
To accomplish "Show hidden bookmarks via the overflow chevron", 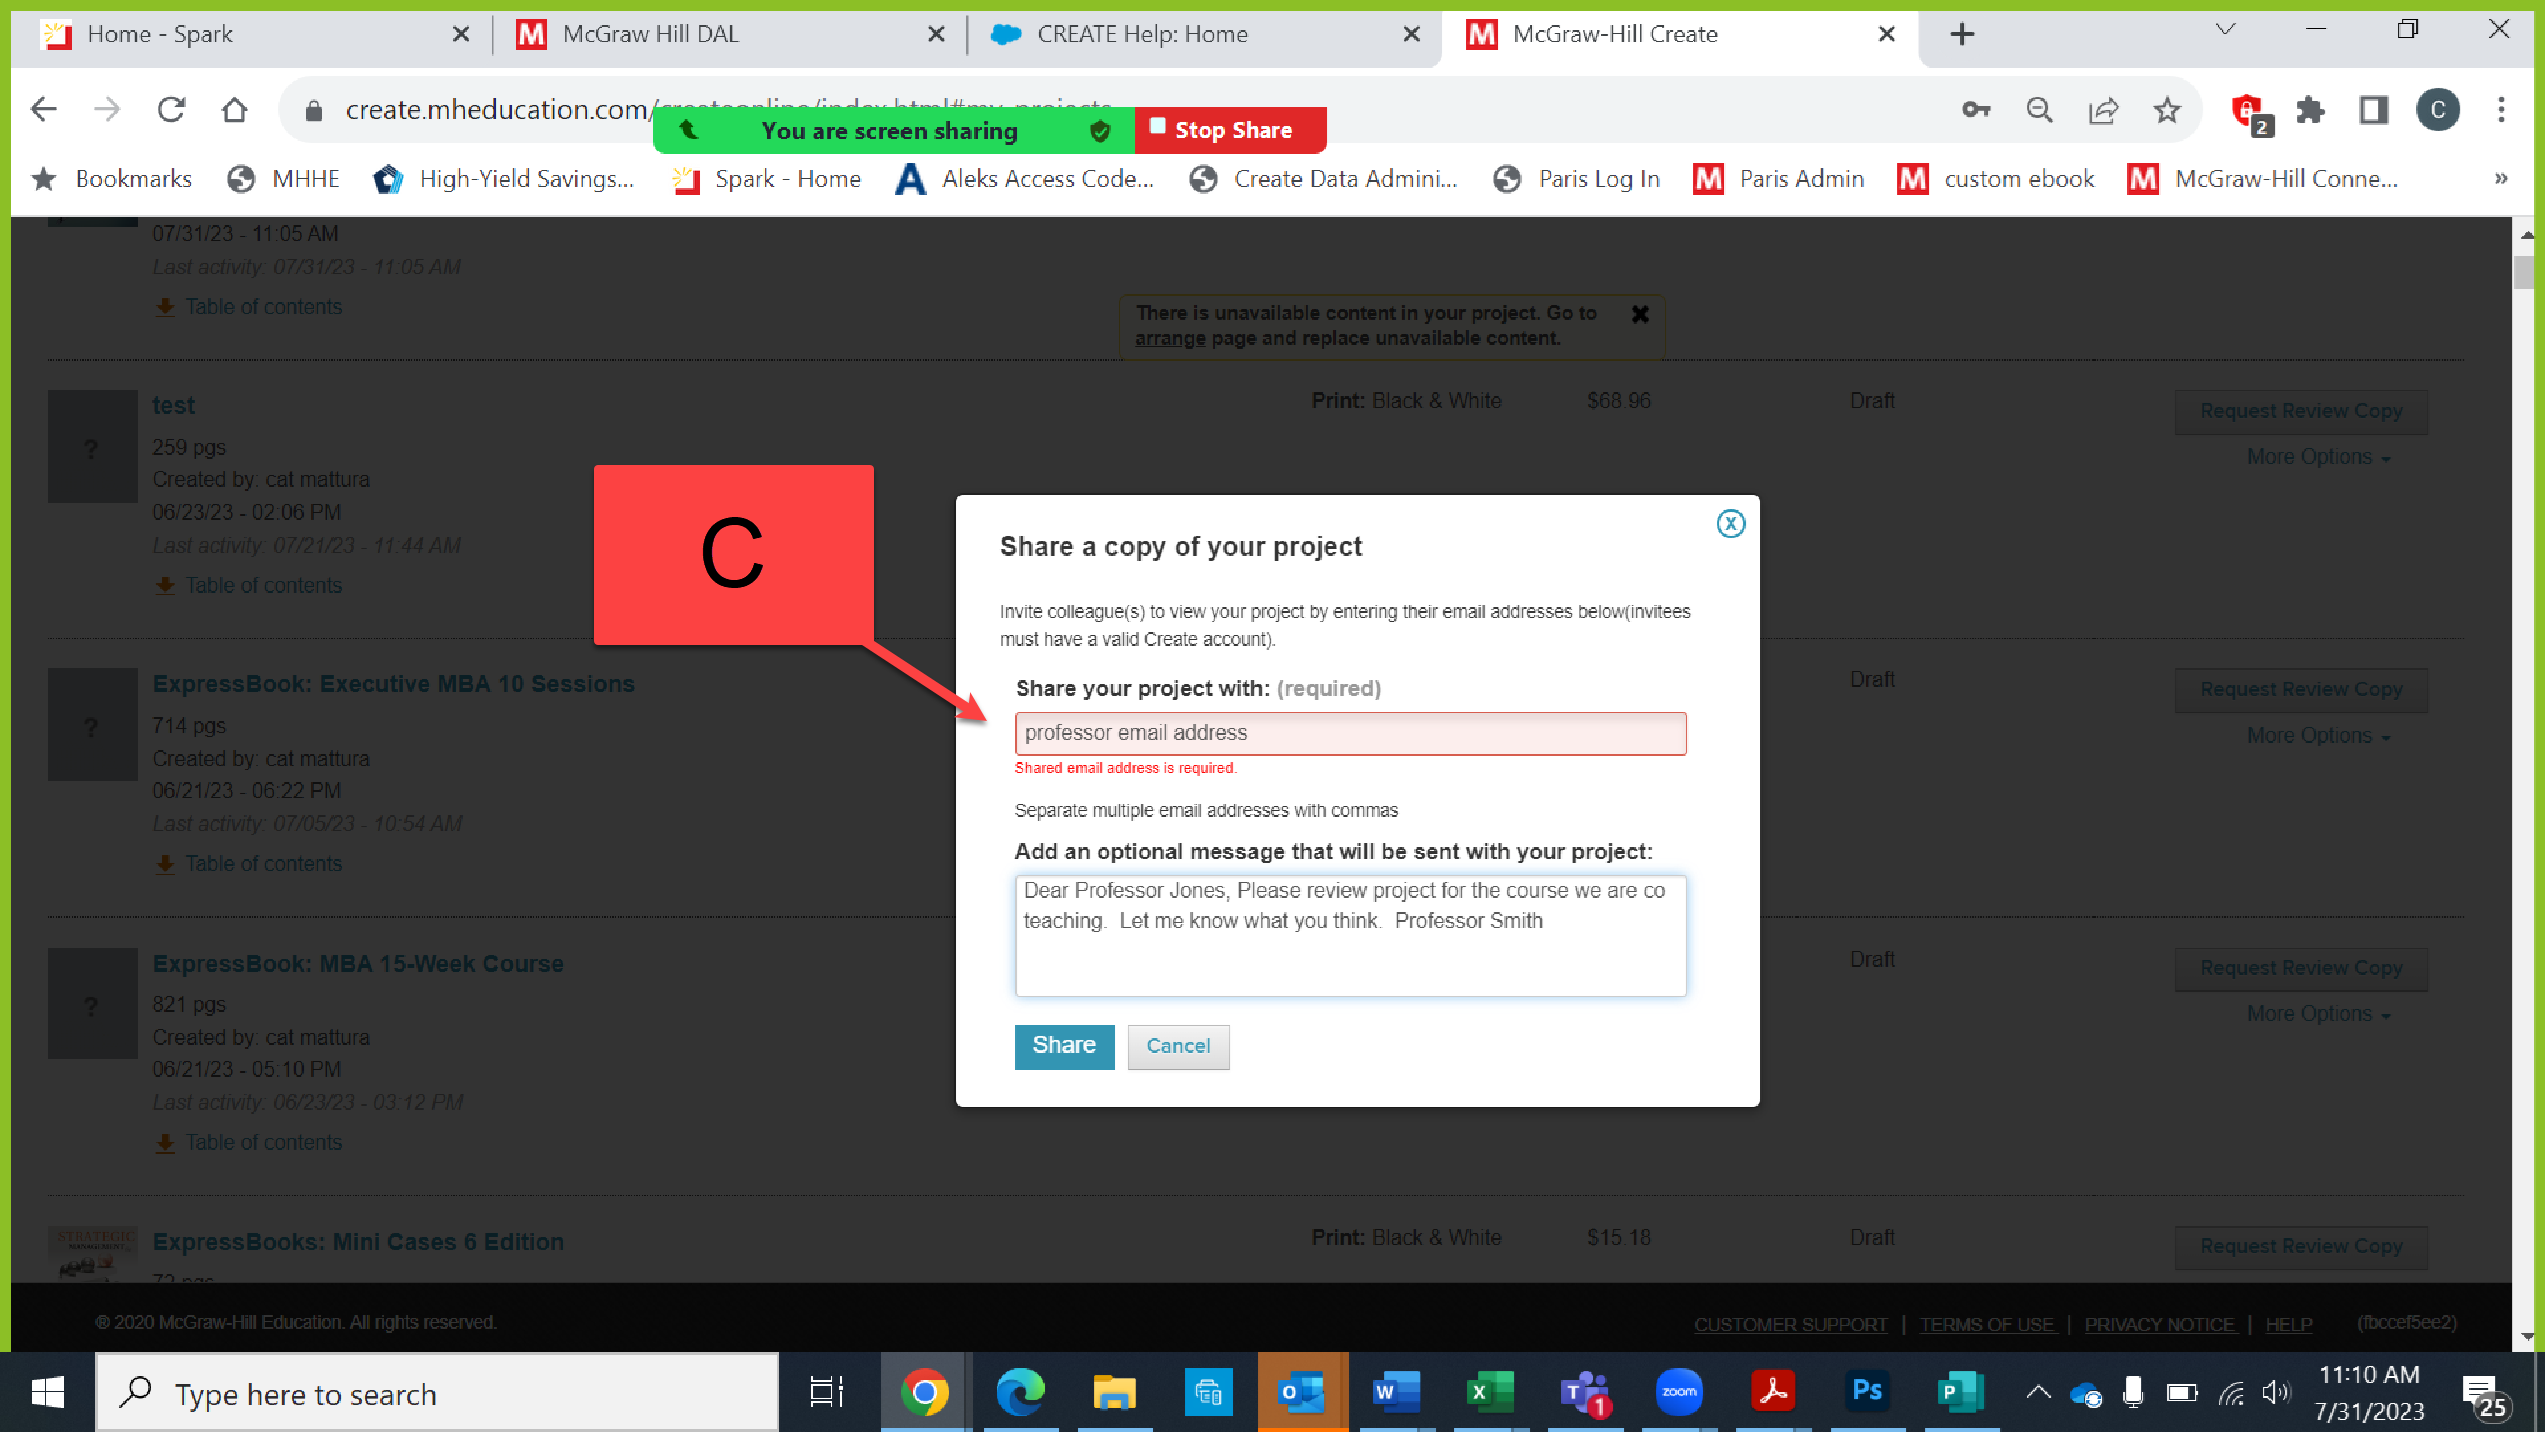I will click(2501, 179).
